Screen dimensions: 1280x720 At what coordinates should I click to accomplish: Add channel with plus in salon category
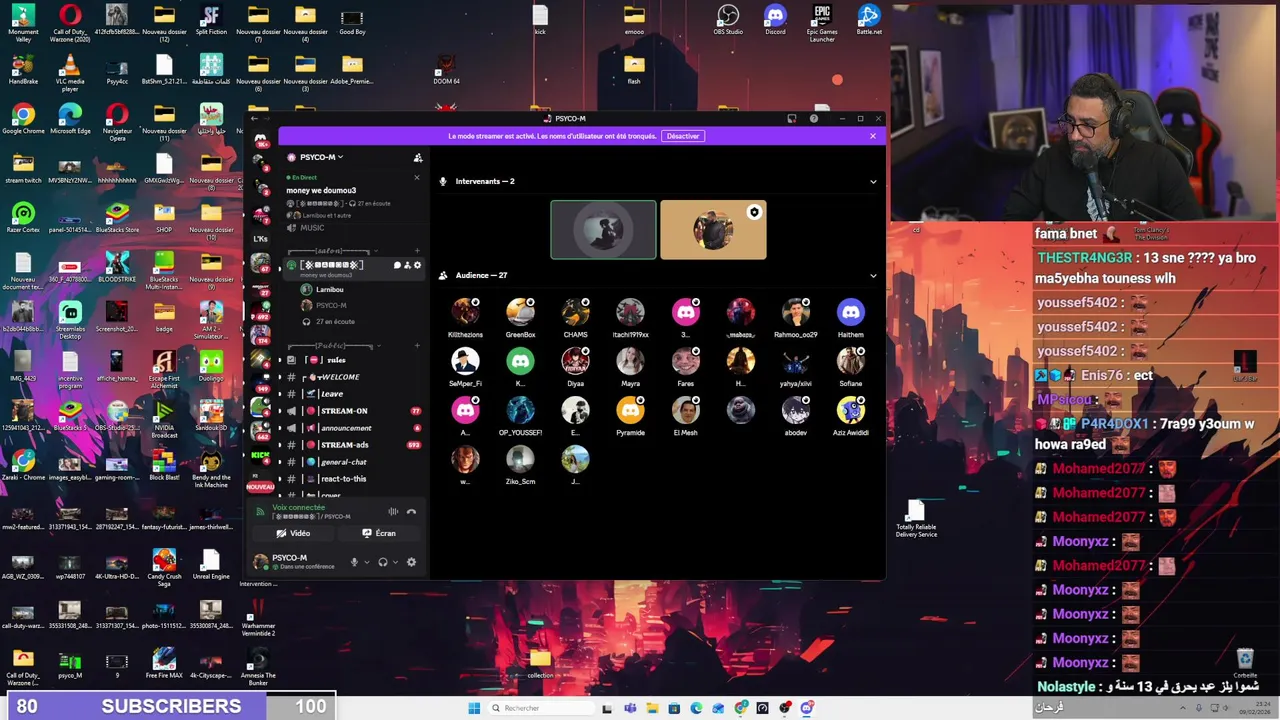[x=417, y=251]
